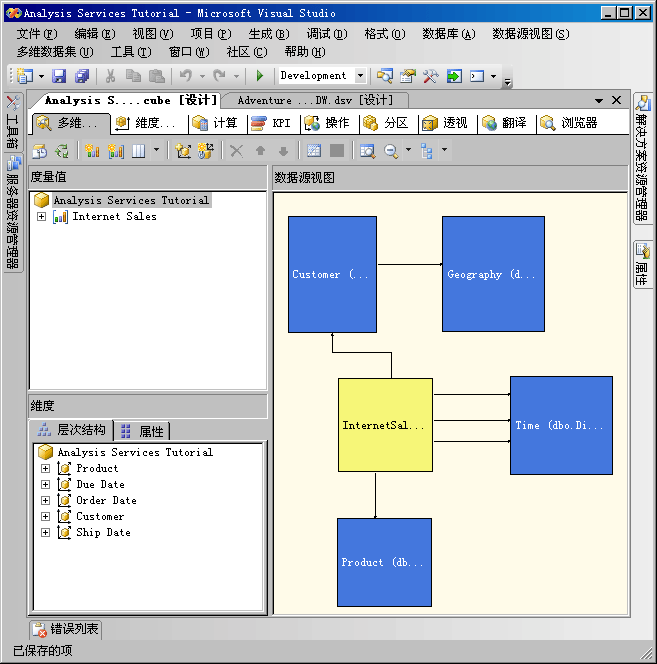Image resolution: width=657 pixels, height=664 pixels.
Task: Click the Zoom magnifier icon
Action: click(391, 151)
